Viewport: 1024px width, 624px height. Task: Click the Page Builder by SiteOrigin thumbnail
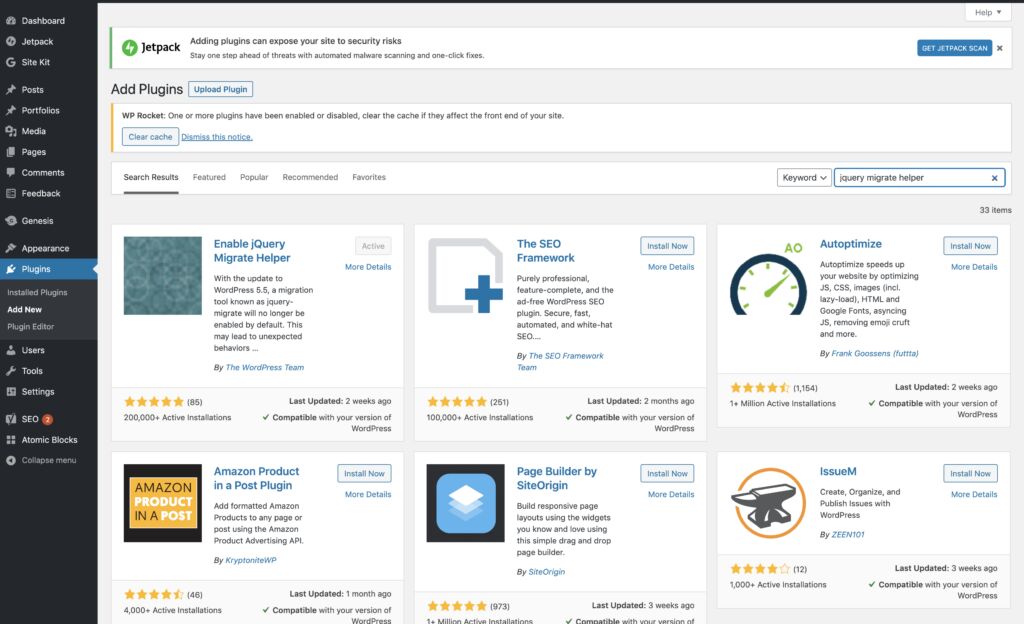click(x=466, y=503)
